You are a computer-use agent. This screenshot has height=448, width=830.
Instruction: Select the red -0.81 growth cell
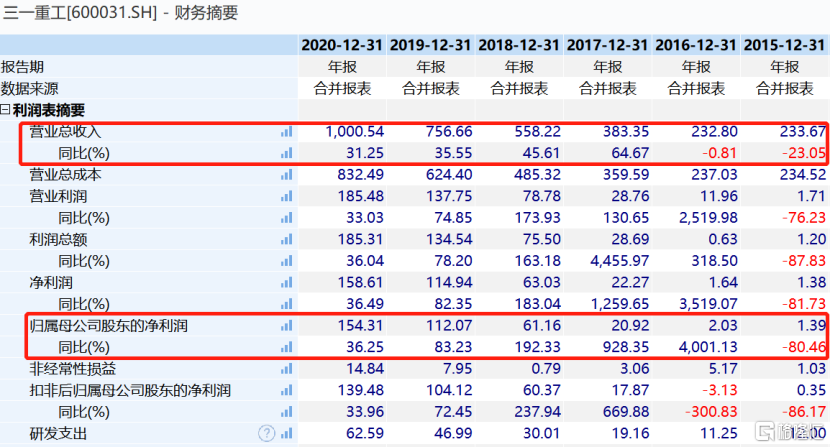pyautogui.click(x=719, y=154)
